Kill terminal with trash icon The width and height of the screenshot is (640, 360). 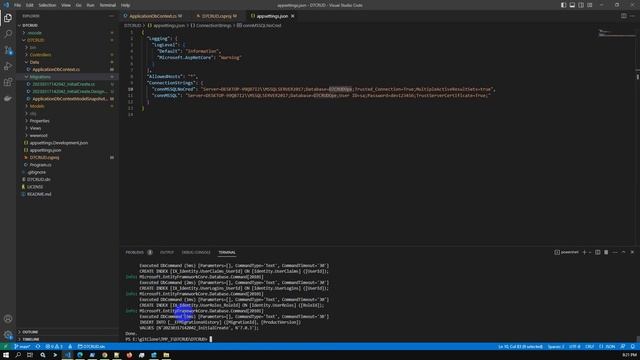pyautogui.click(x=606, y=252)
